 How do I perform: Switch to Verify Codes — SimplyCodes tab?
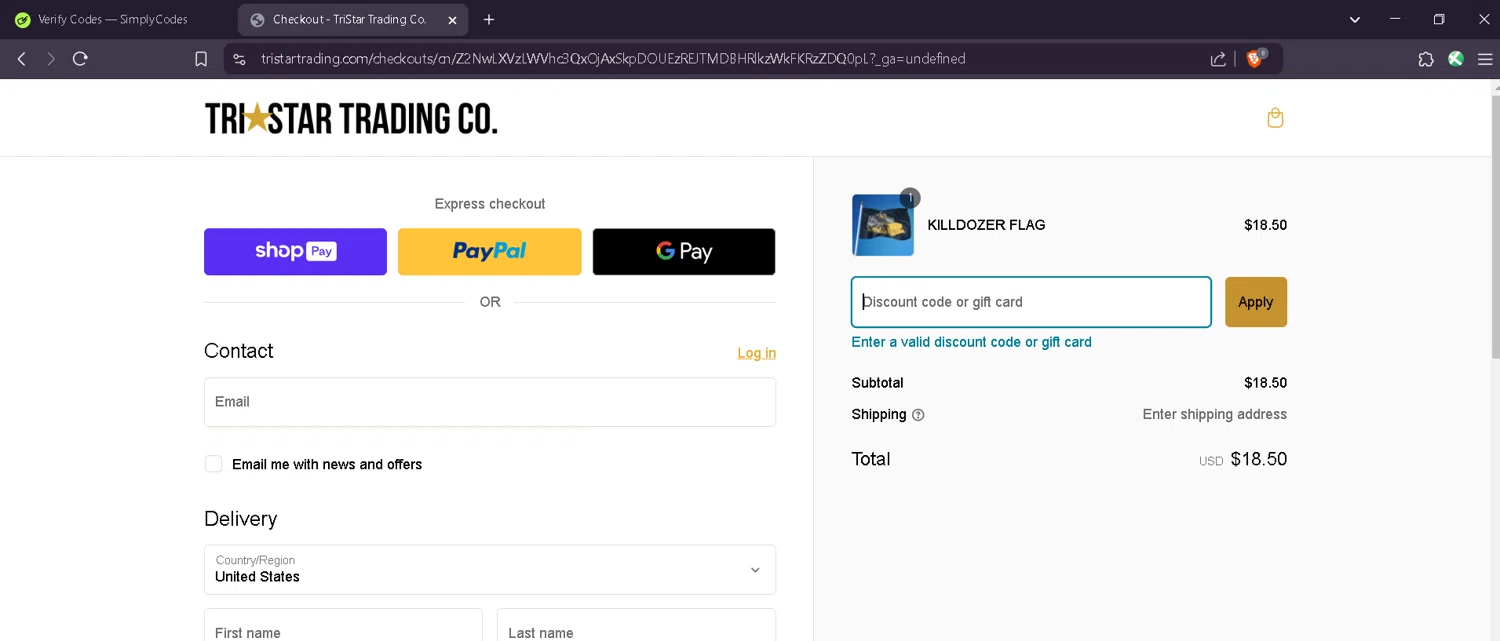pyautogui.click(x=112, y=19)
